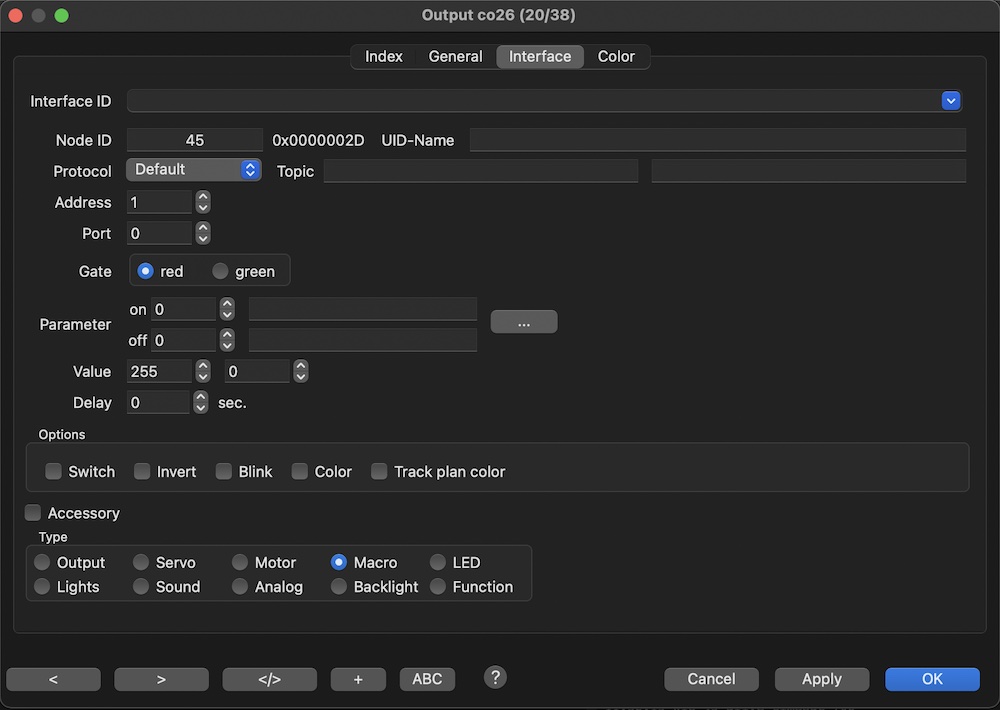Open the Color tab
Image resolution: width=1000 pixels, height=710 pixels.
point(616,57)
